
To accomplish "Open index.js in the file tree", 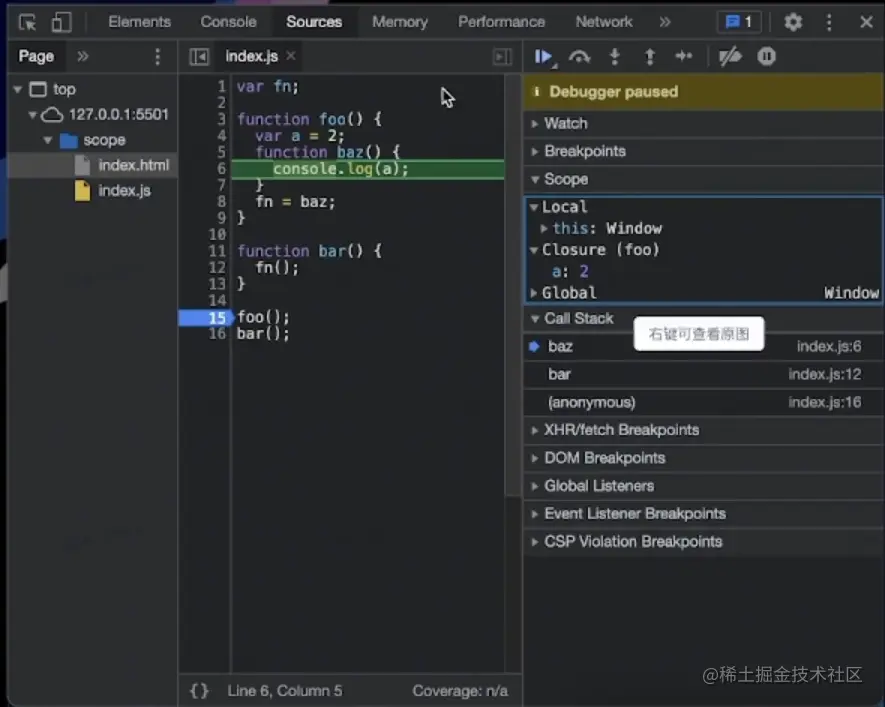I will 124,191.
